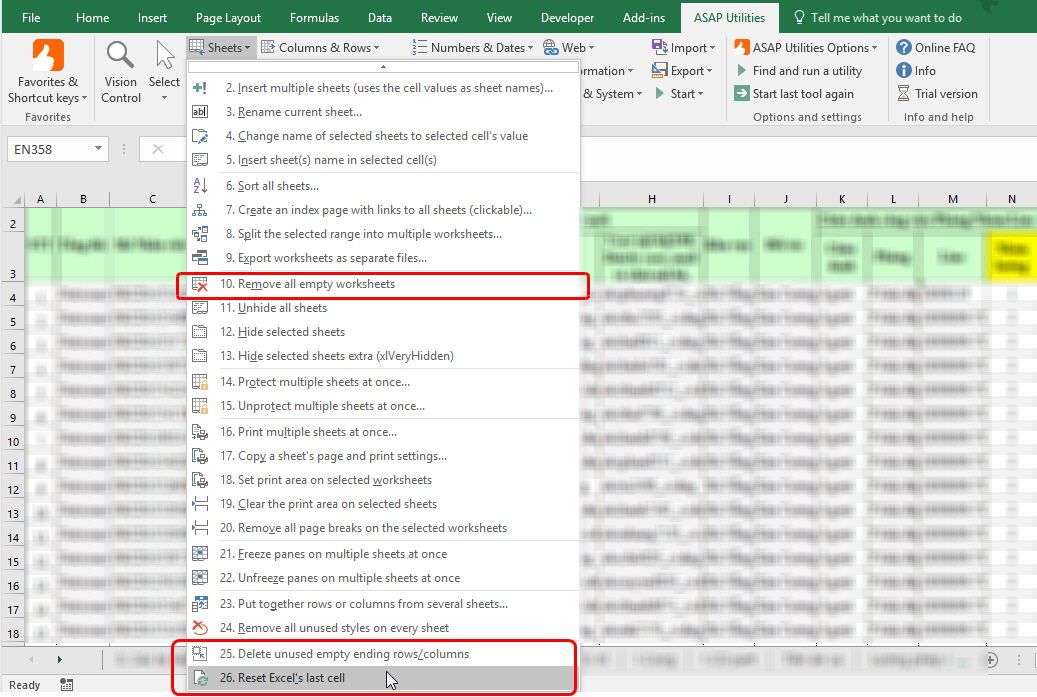Click Remove all unused styles icon
The image size is (1037, 697).
pos(200,628)
